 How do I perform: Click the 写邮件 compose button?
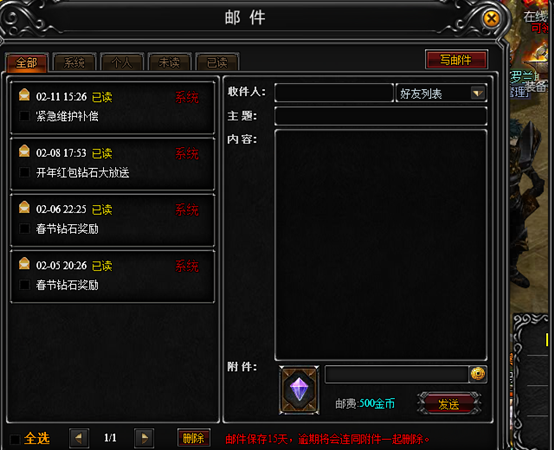(456, 60)
